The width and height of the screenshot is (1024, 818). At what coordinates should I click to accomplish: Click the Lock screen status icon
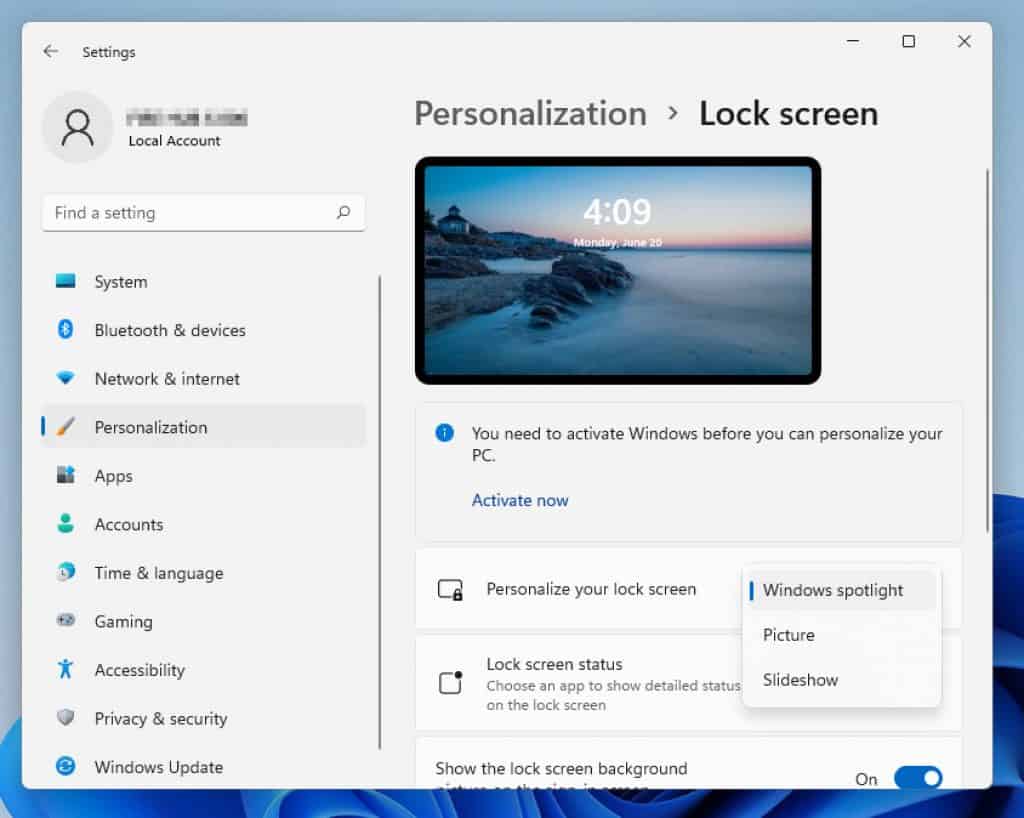point(450,682)
